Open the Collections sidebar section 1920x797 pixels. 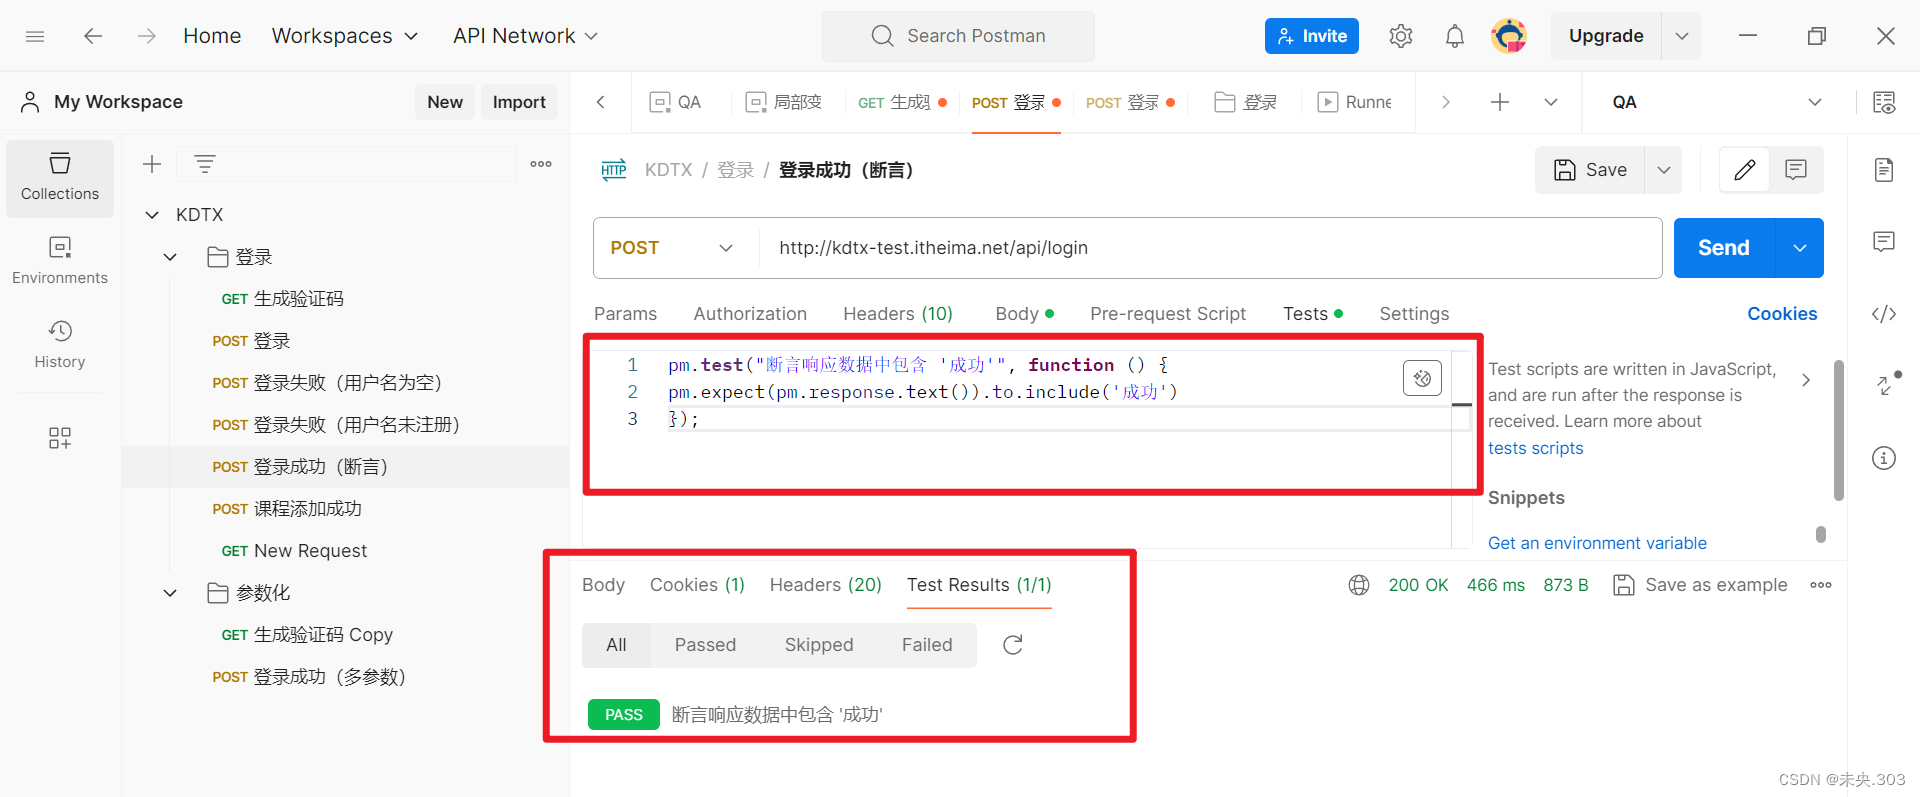click(x=60, y=177)
